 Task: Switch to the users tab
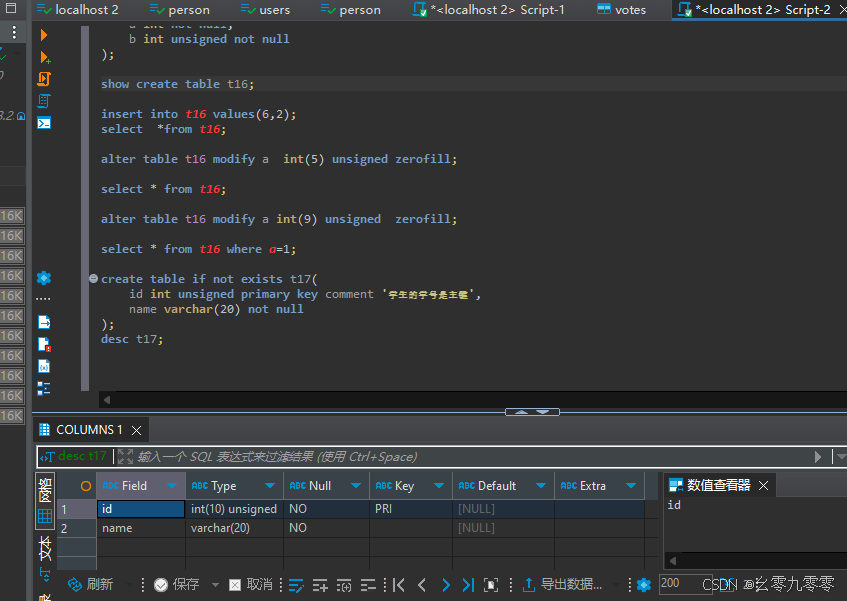point(266,10)
